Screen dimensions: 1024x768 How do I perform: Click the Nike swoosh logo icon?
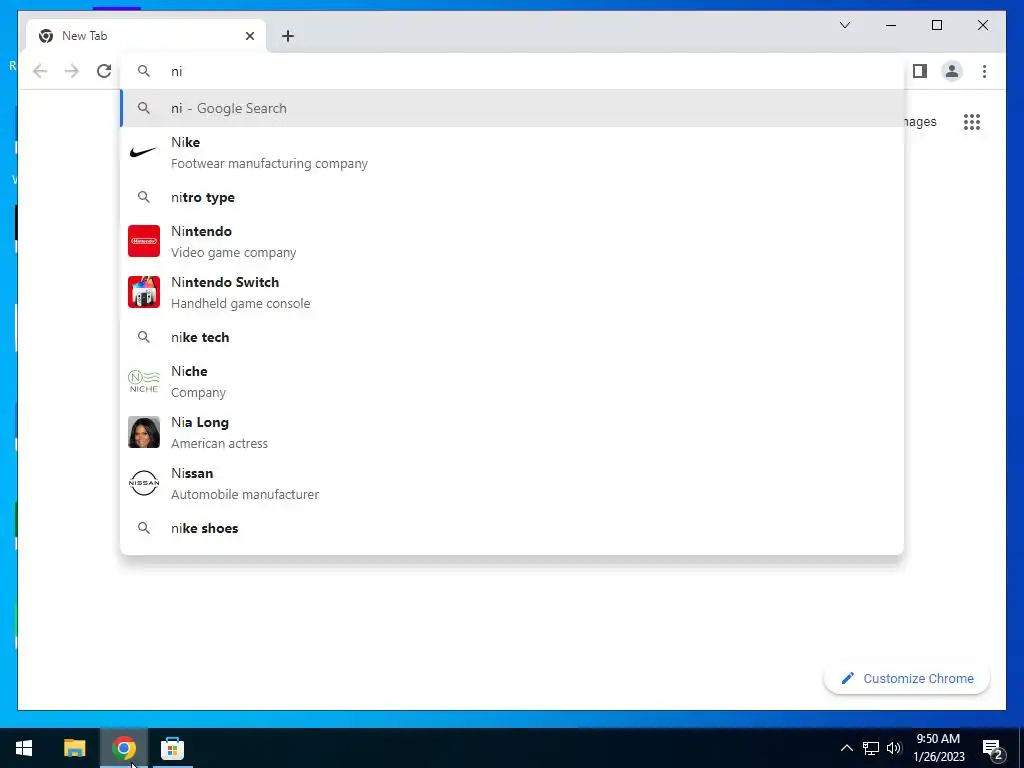click(144, 153)
